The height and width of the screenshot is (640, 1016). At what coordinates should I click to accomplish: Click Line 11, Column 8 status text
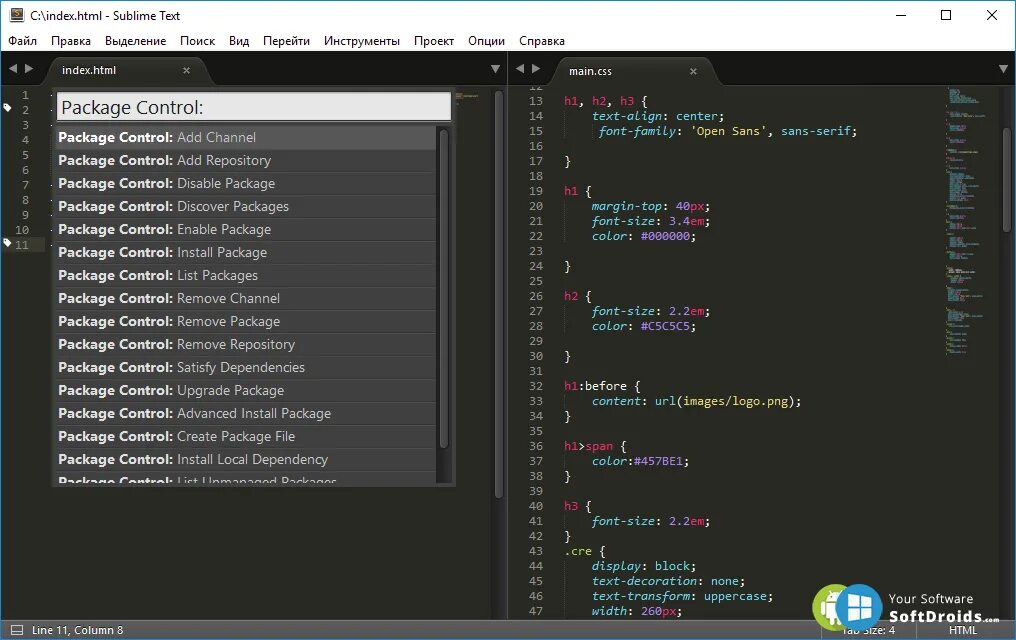coord(77,630)
